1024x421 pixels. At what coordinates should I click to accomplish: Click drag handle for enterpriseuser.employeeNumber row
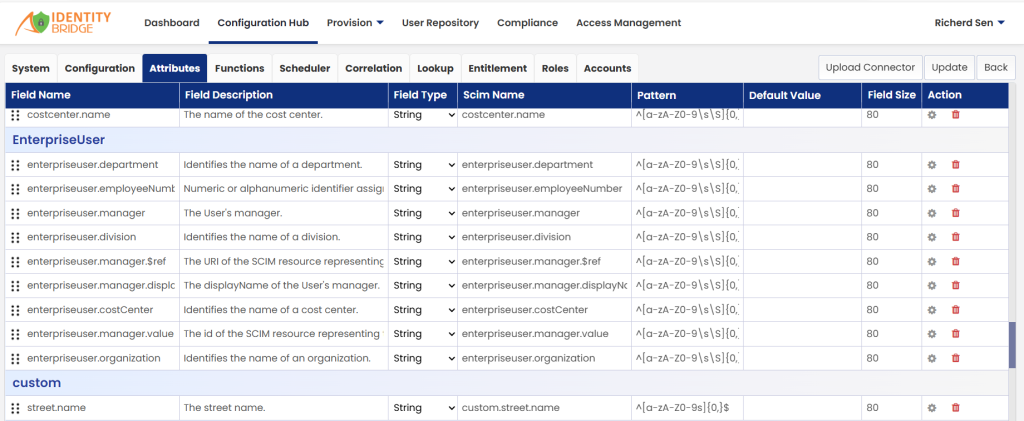[x=16, y=189]
